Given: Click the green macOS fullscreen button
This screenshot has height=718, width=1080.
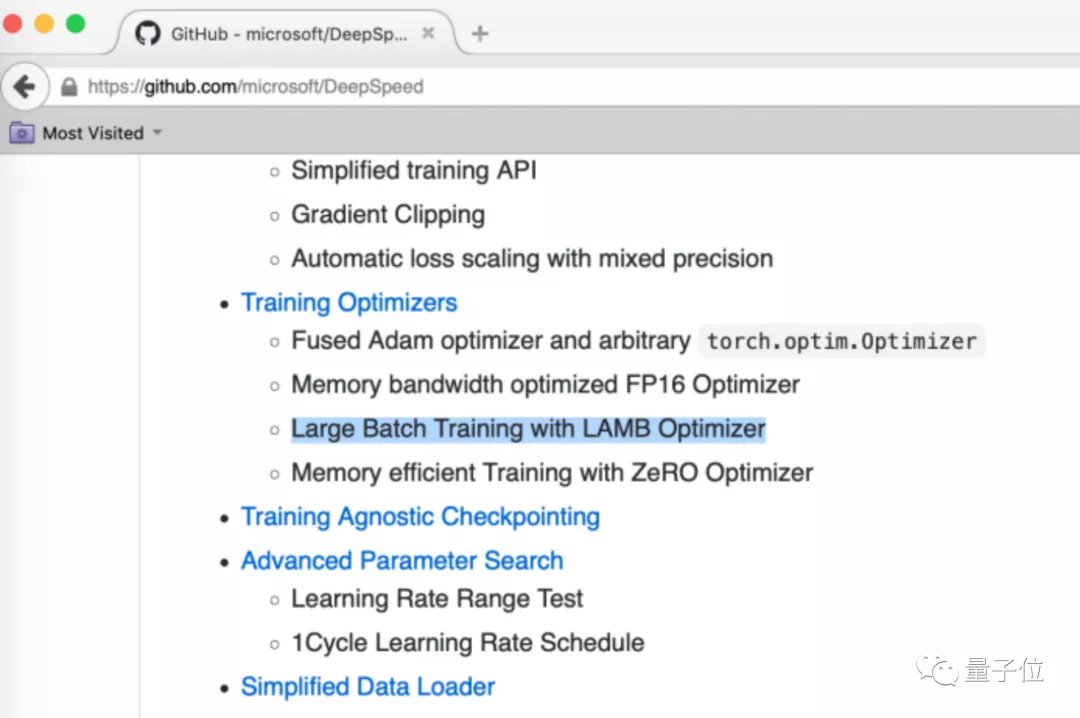Looking at the screenshot, I should pos(75,24).
